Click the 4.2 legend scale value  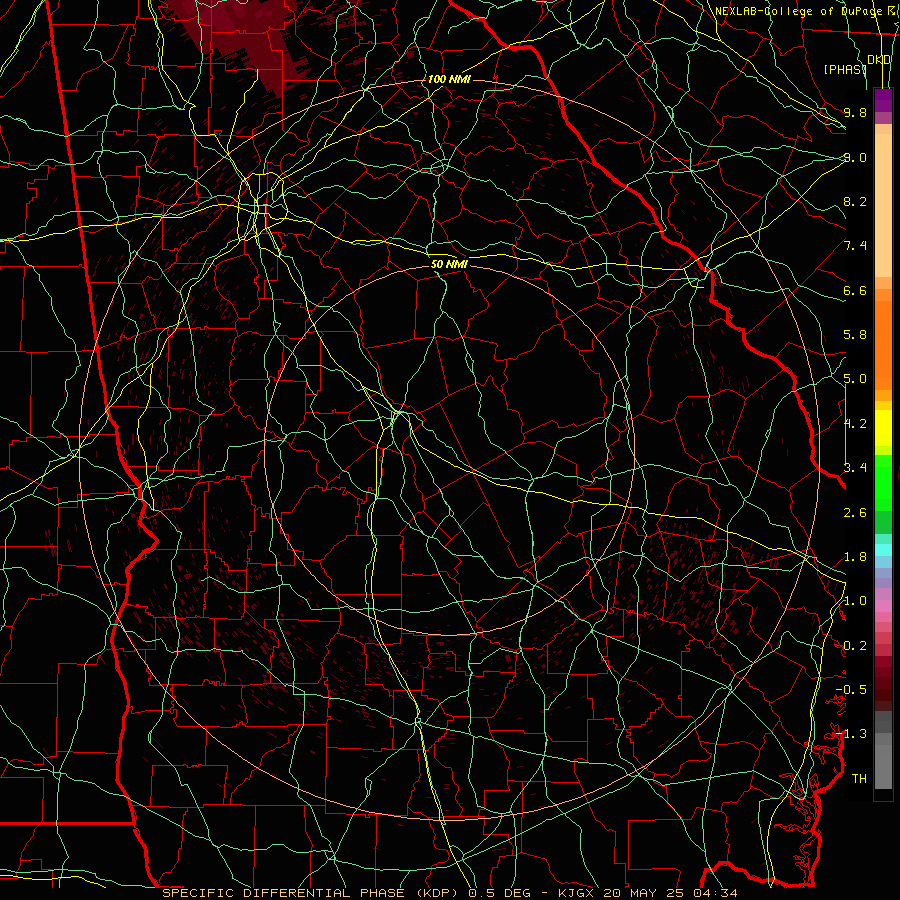click(855, 424)
